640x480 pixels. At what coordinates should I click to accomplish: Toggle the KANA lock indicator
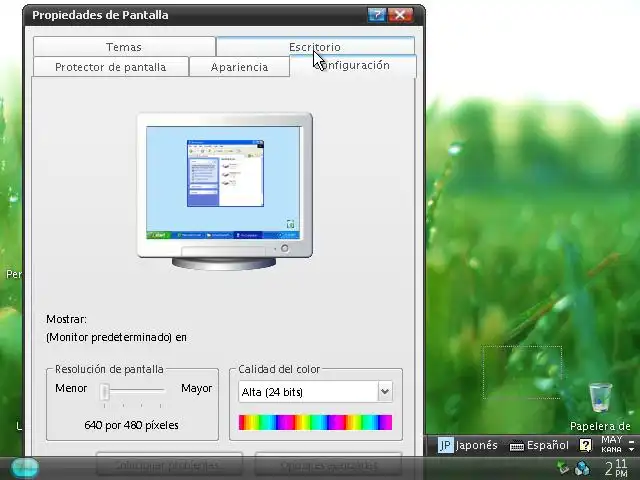[611, 449]
